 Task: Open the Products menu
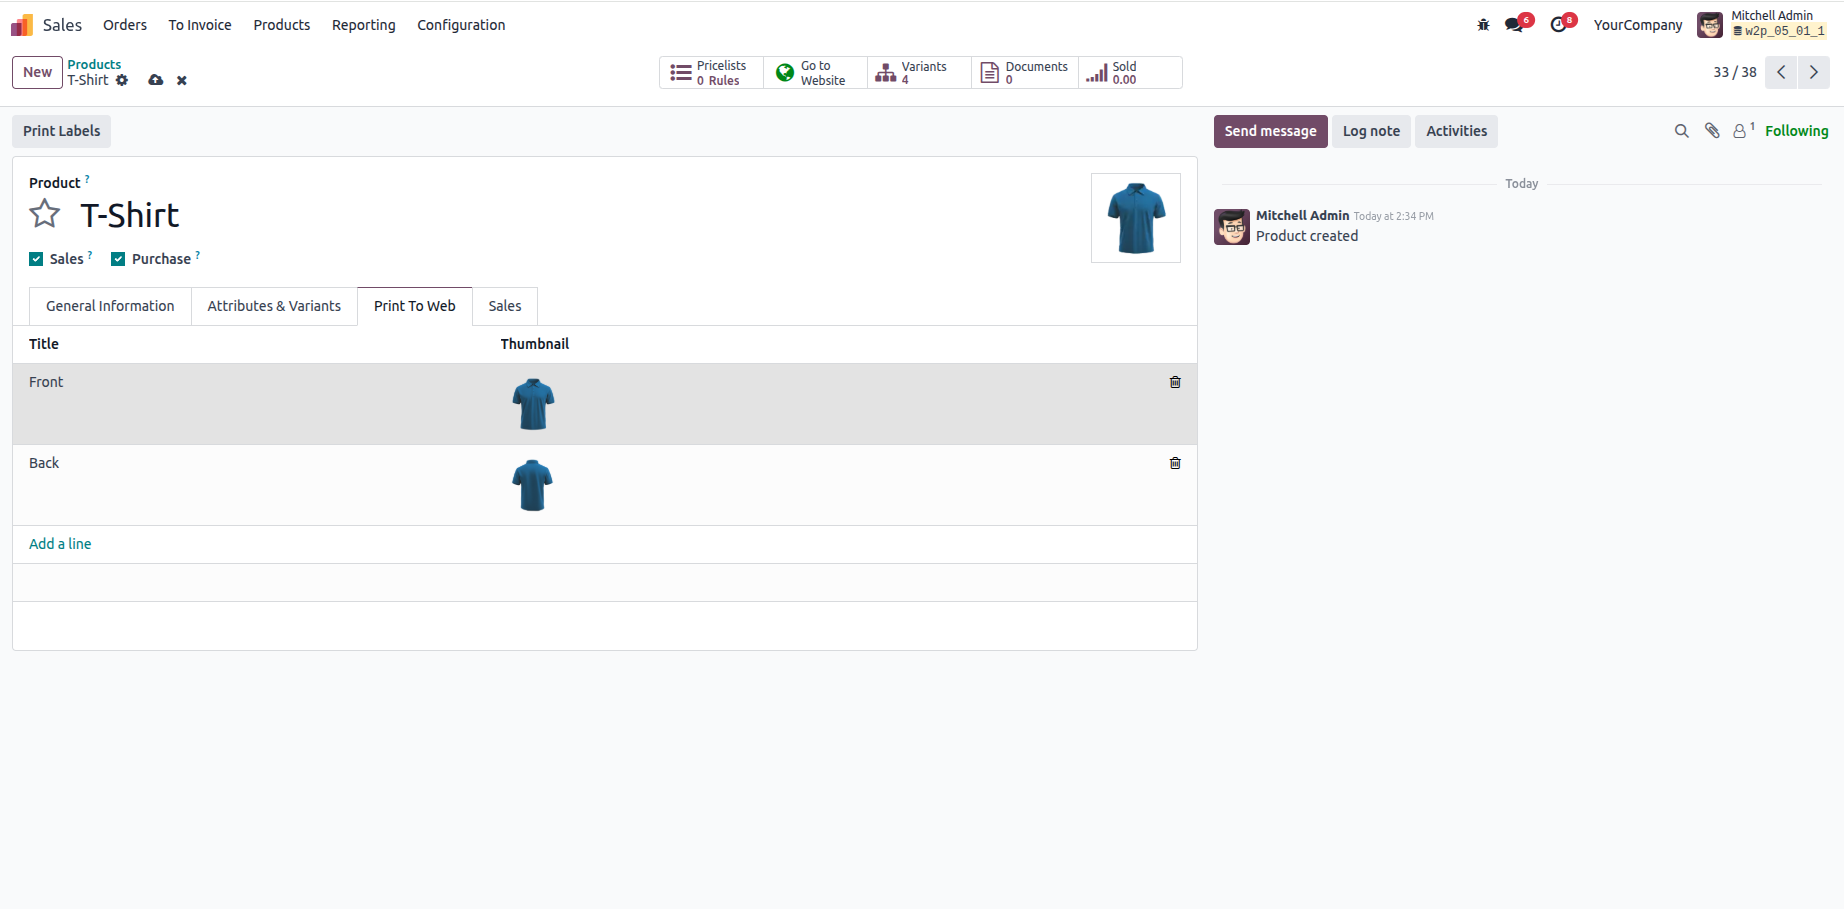pyautogui.click(x=282, y=25)
